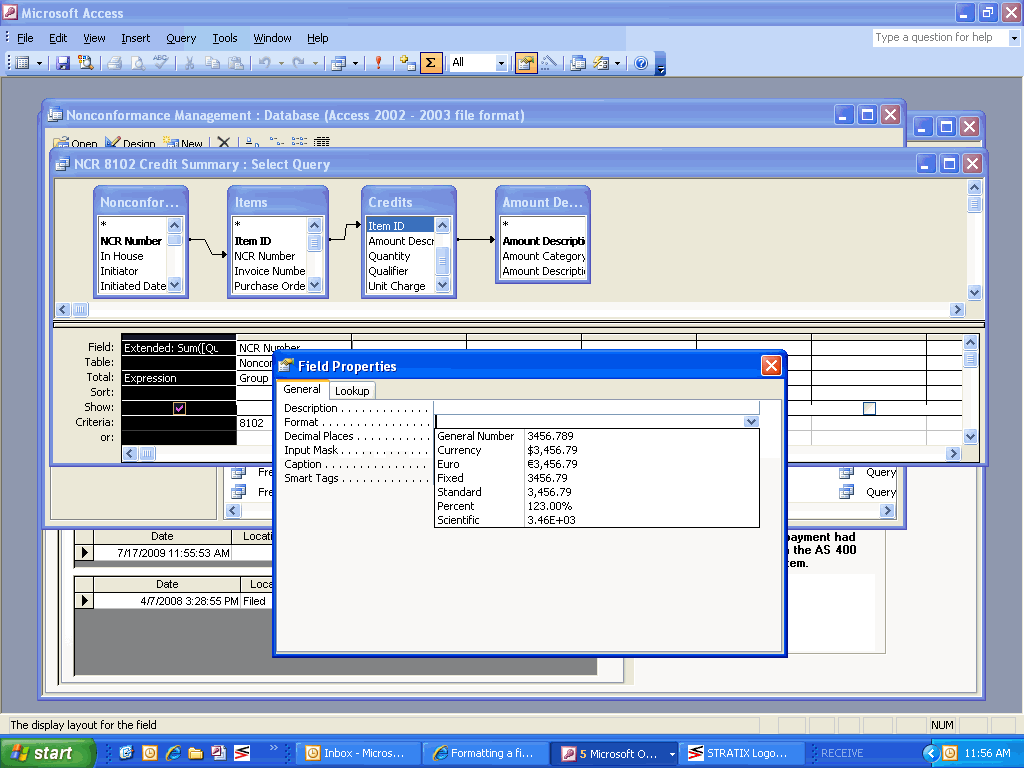Open the Query menu
1024x768 pixels.
[181, 38]
